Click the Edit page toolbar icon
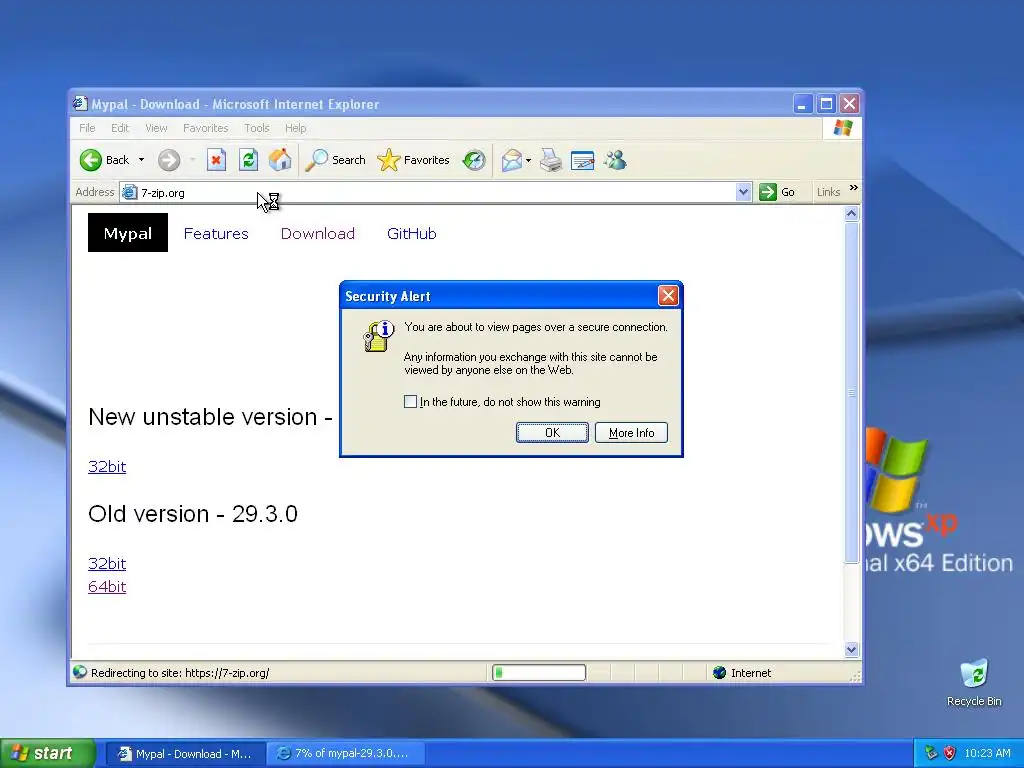 [583, 160]
